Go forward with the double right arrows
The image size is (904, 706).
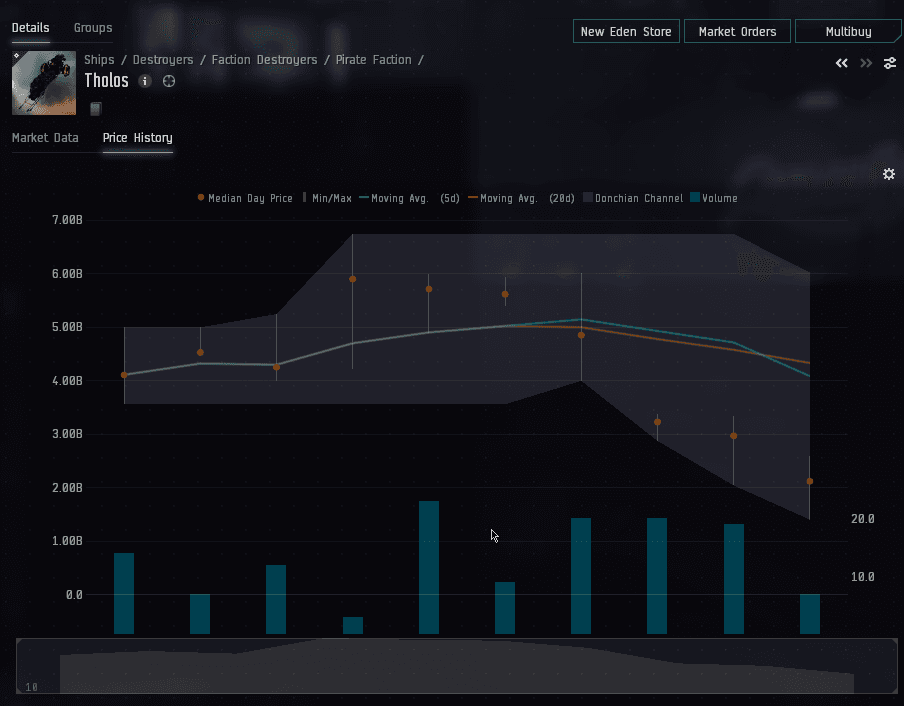coord(866,63)
